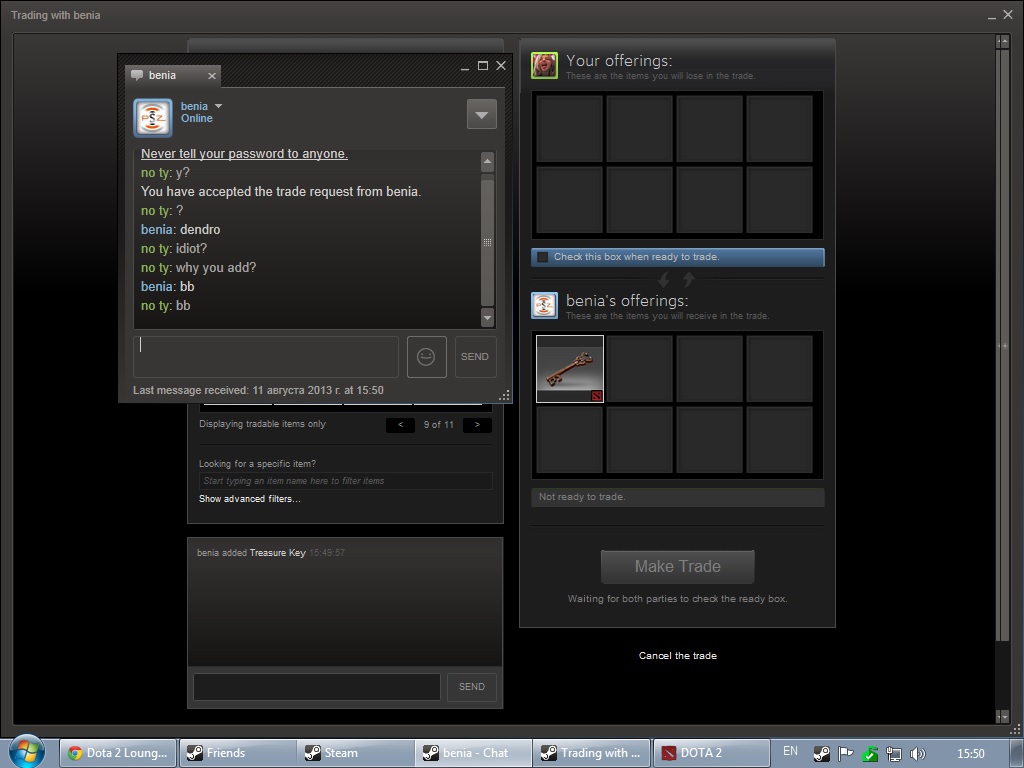The height and width of the screenshot is (768, 1024).
Task: Switch to benia - Chat taskbar item
Action: (474, 753)
